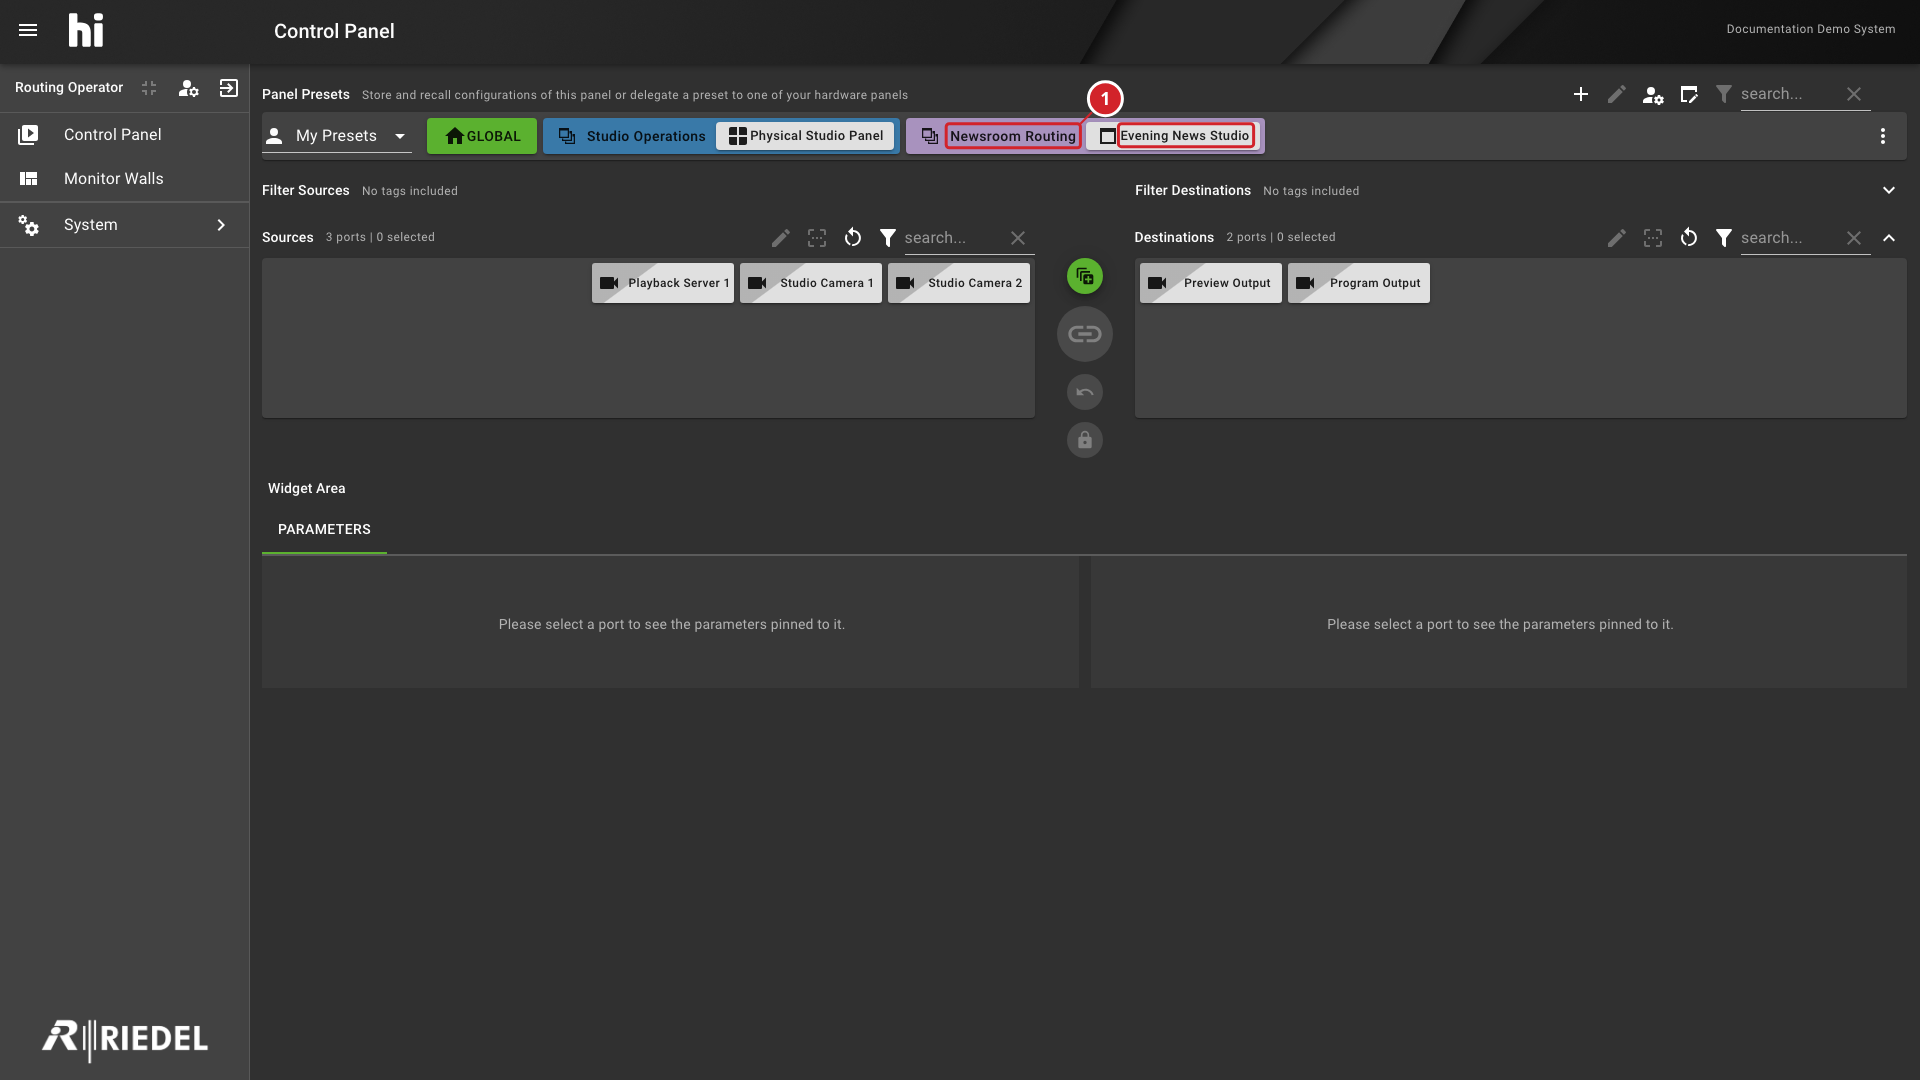Collapse the Destinations section chevron
Image resolution: width=1920 pixels, height=1080 pixels.
click(x=1889, y=238)
